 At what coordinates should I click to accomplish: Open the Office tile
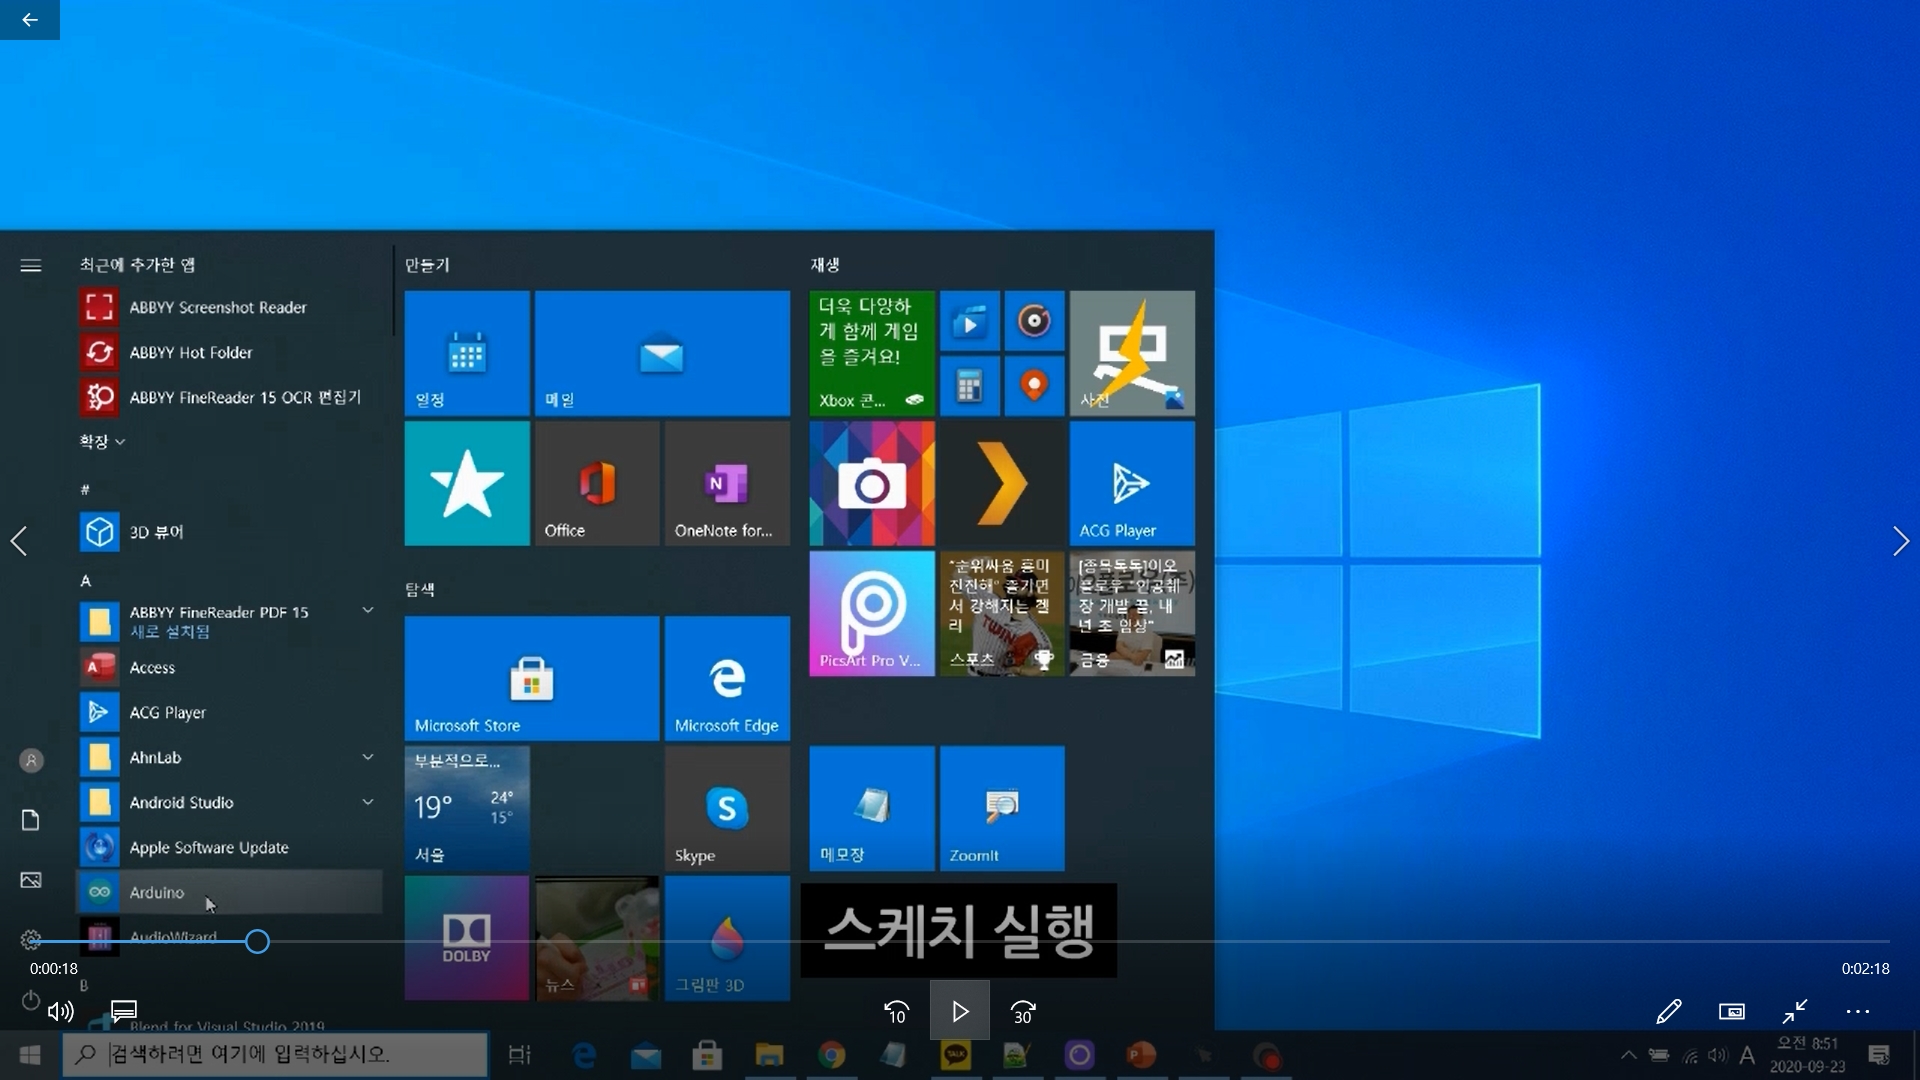[597, 483]
